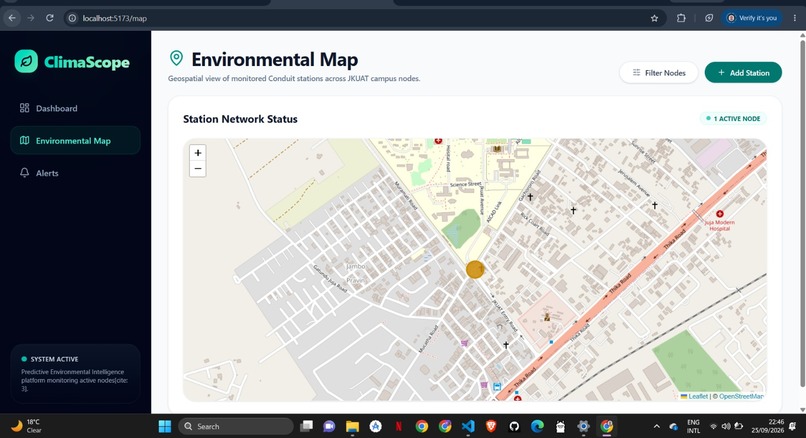Image resolution: width=806 pixels, height=438 pixels.
Task: View site information icon in address bar
Action: (x=72, y=18)
